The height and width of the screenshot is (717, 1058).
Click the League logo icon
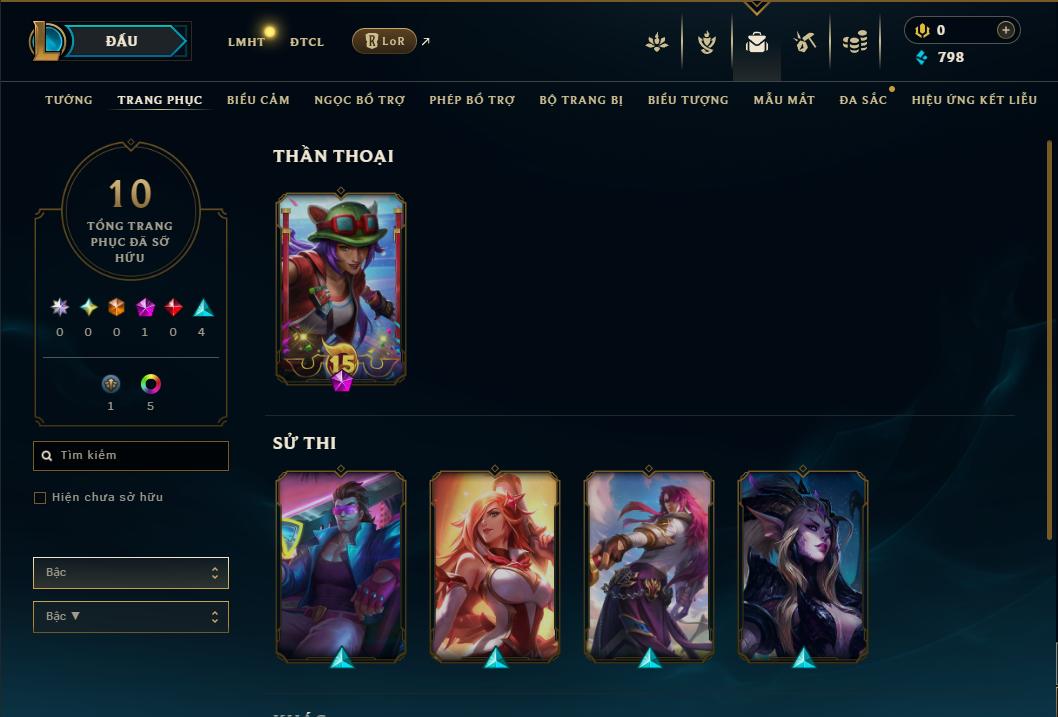pos(46,41)
